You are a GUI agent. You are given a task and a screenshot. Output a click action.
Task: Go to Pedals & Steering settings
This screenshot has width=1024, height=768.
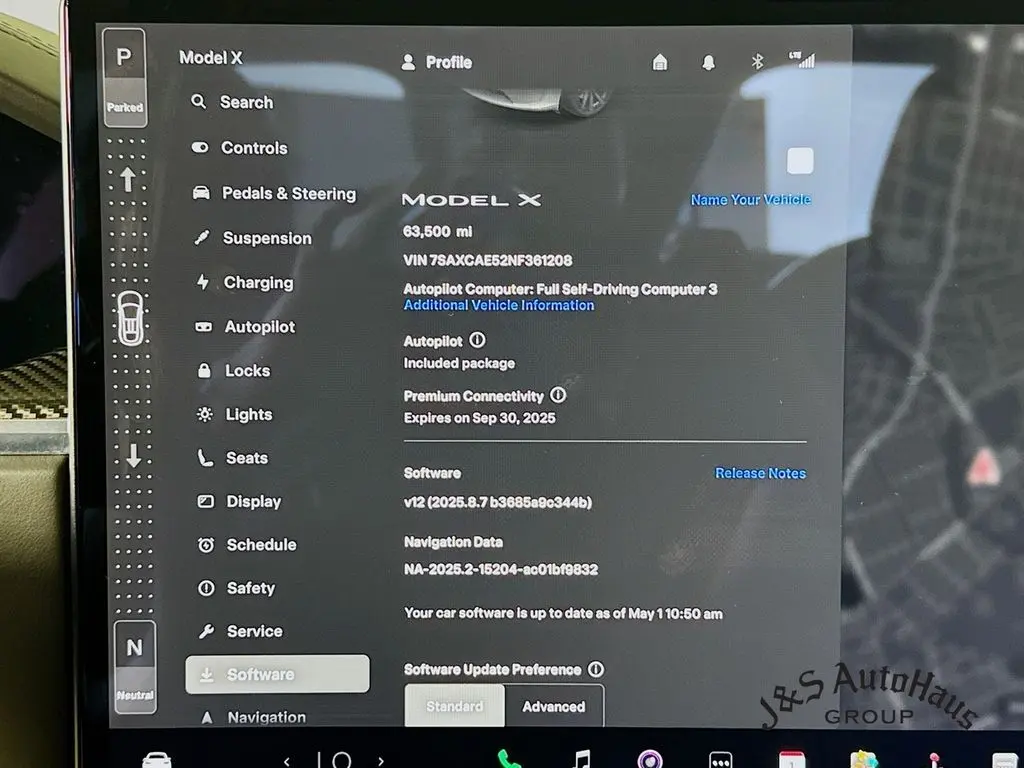(x=274, y=193)
